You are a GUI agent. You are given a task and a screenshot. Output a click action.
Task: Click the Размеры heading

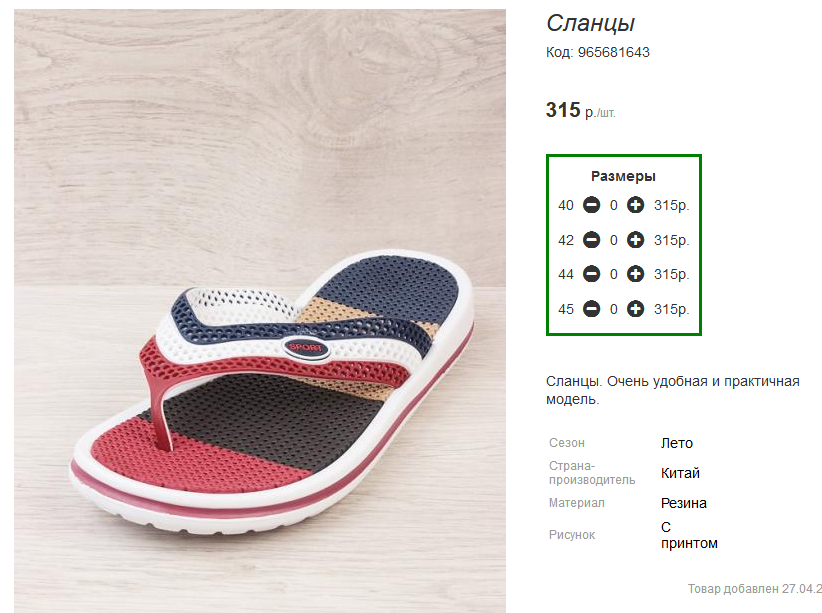point(623,176)
